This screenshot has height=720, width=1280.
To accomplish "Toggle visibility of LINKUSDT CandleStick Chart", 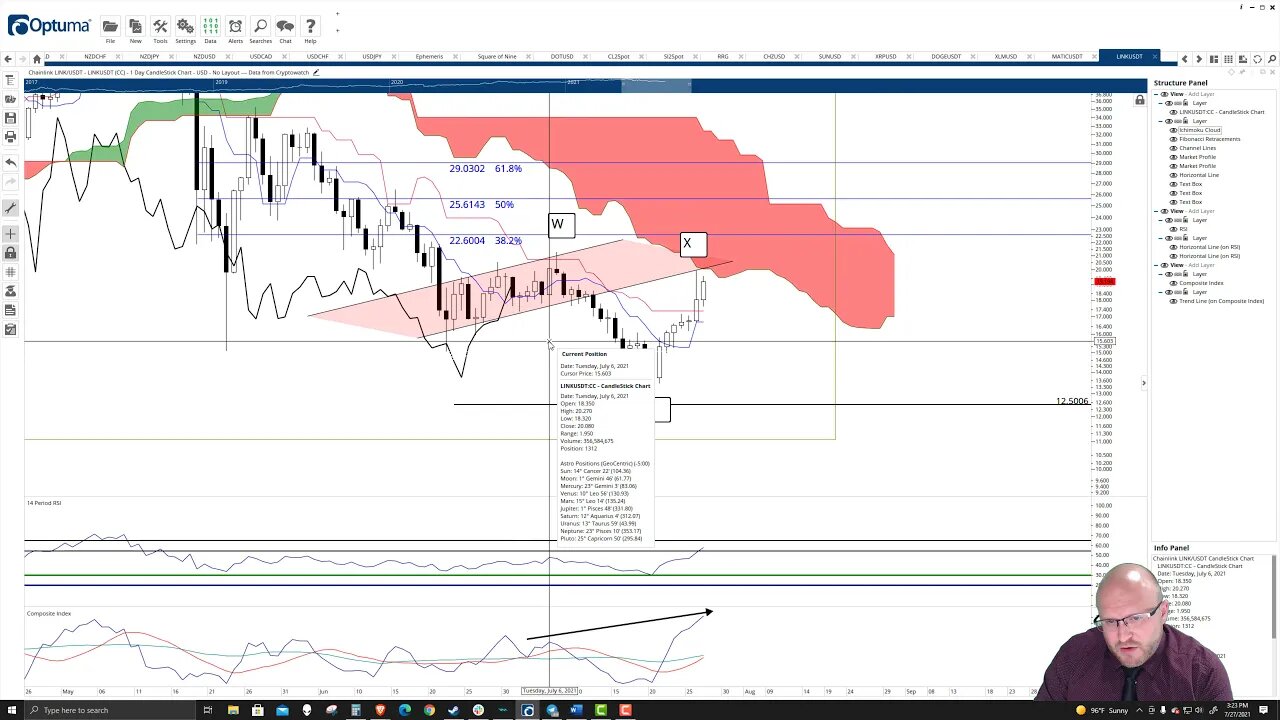I will click(x=1174, y=112).
